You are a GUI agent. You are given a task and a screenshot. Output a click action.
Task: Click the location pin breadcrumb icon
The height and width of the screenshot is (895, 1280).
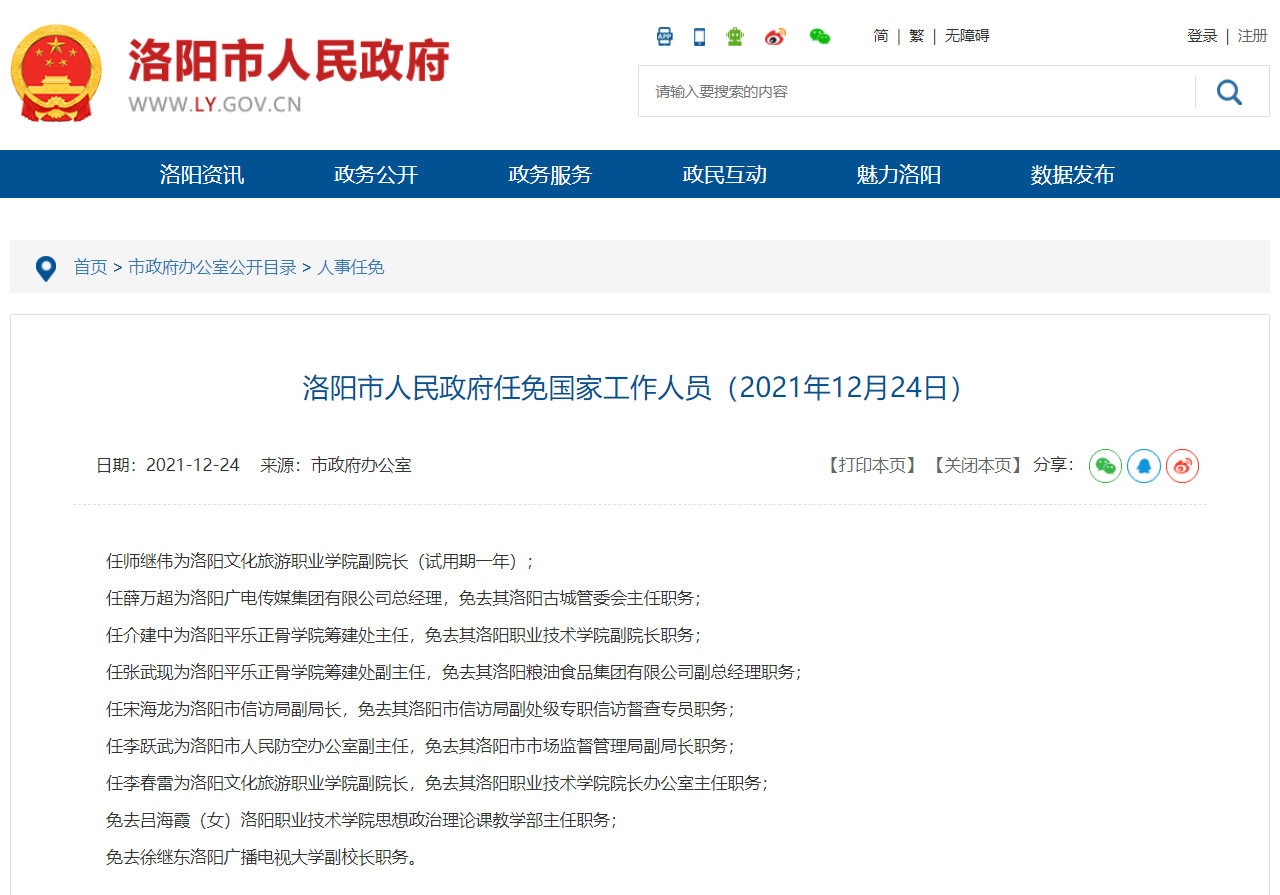[x=46, y=268]
